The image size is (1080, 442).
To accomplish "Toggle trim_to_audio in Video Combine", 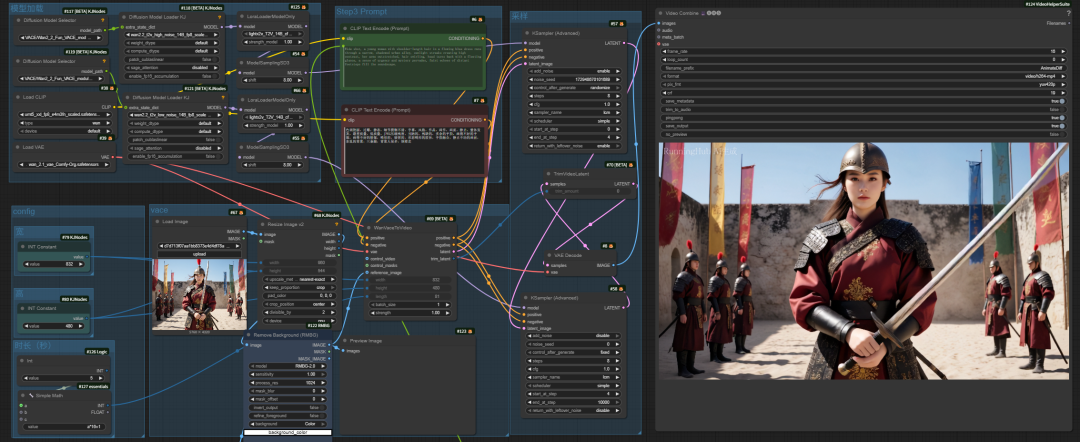I will [1061, 109].
